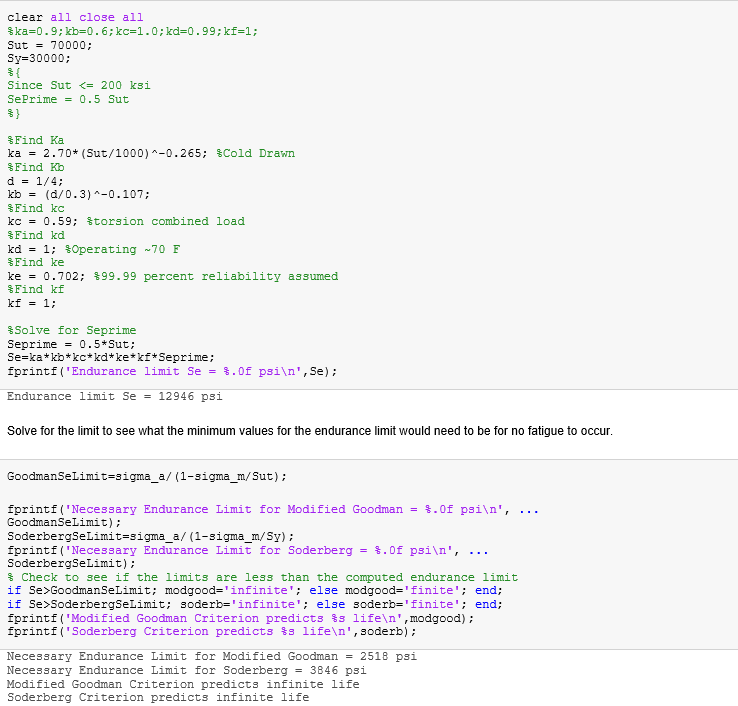Click the 'Endurance limit Se = 12946 psi' output
This screenshot has width=738, height=706.
pyautogui.click(x=114, y=397)
